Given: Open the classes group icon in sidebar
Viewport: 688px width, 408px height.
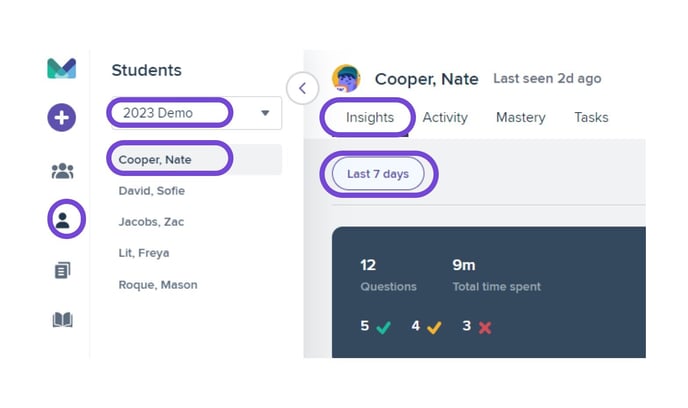Looking at the screenshot, I should point(62,171).
